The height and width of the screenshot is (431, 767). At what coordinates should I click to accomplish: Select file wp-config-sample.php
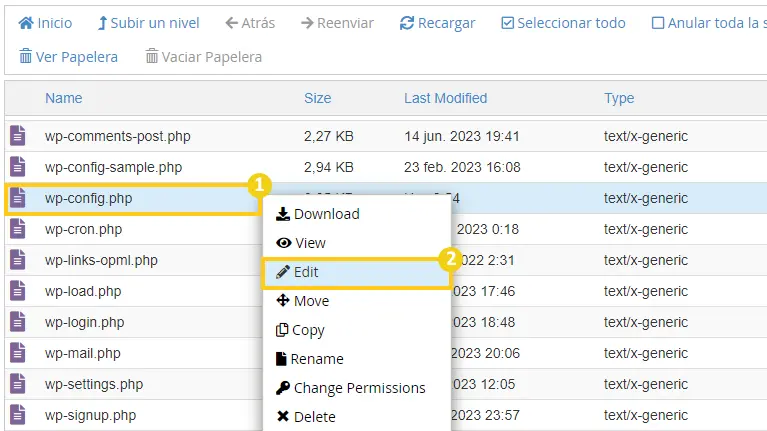coord(113,167)
